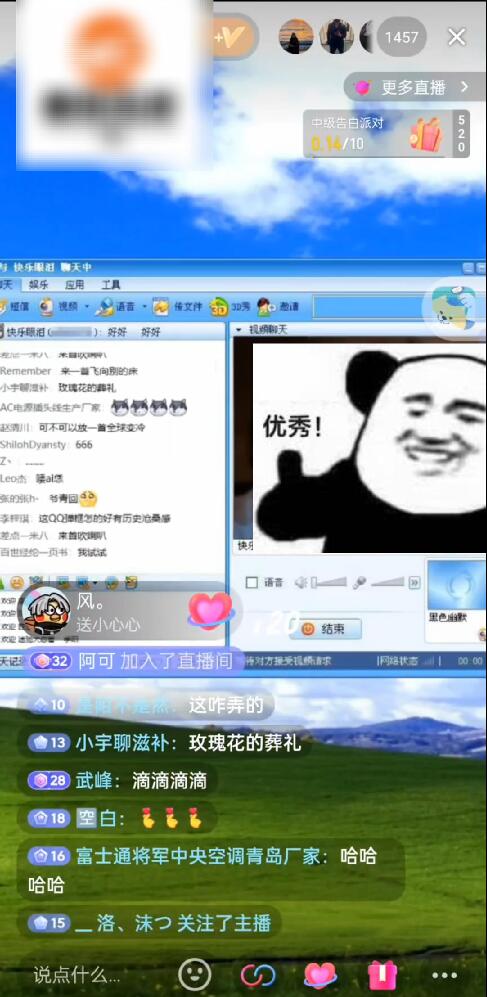Toggle the 语音 voice checkbox
Viewport: 487px width, 997px height.
coord(252,582)
